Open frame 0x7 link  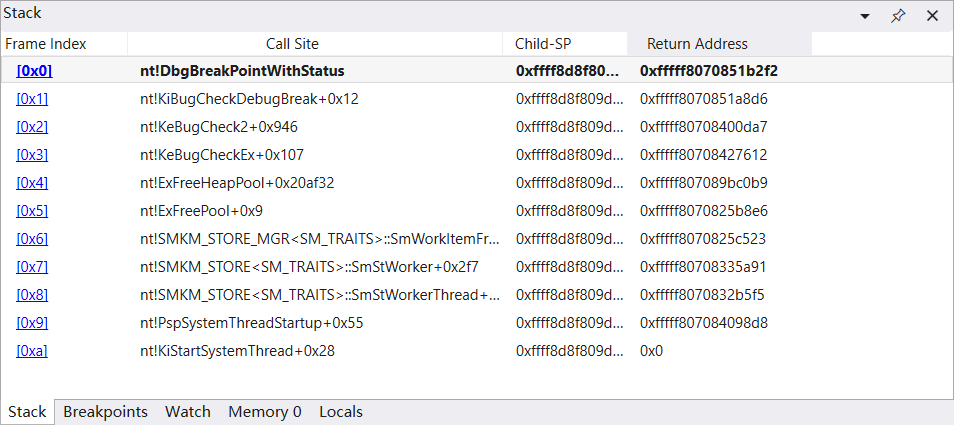[32, 267]
